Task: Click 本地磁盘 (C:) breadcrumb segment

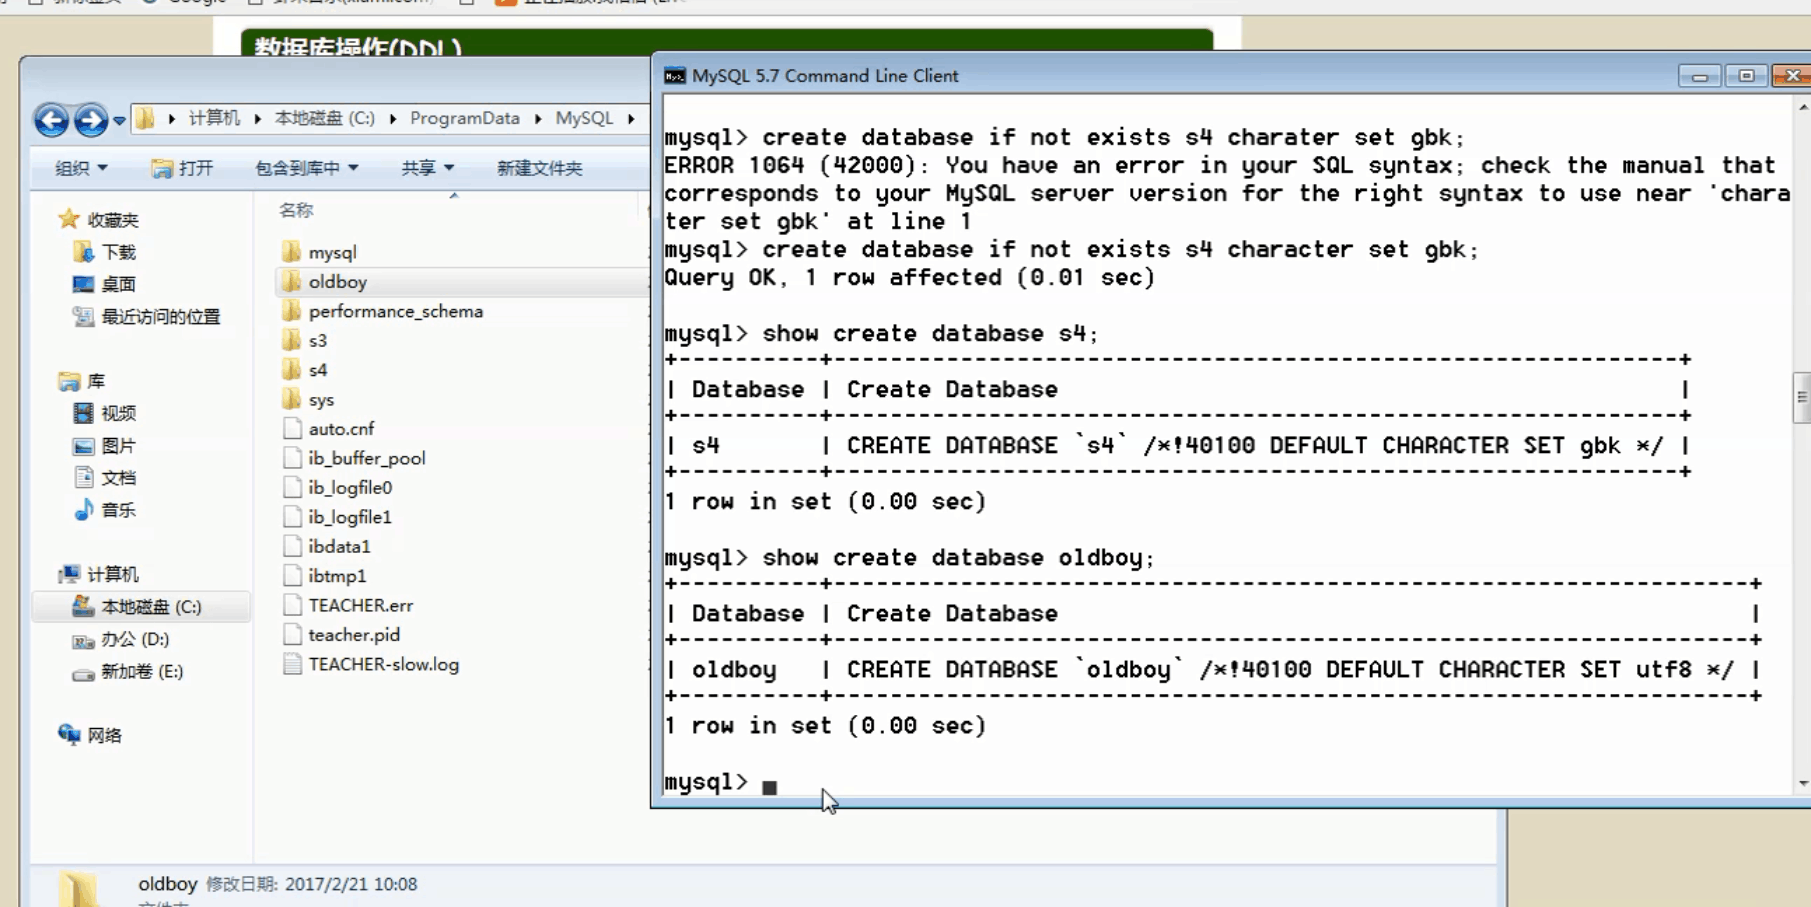Action: click(324, 118)
